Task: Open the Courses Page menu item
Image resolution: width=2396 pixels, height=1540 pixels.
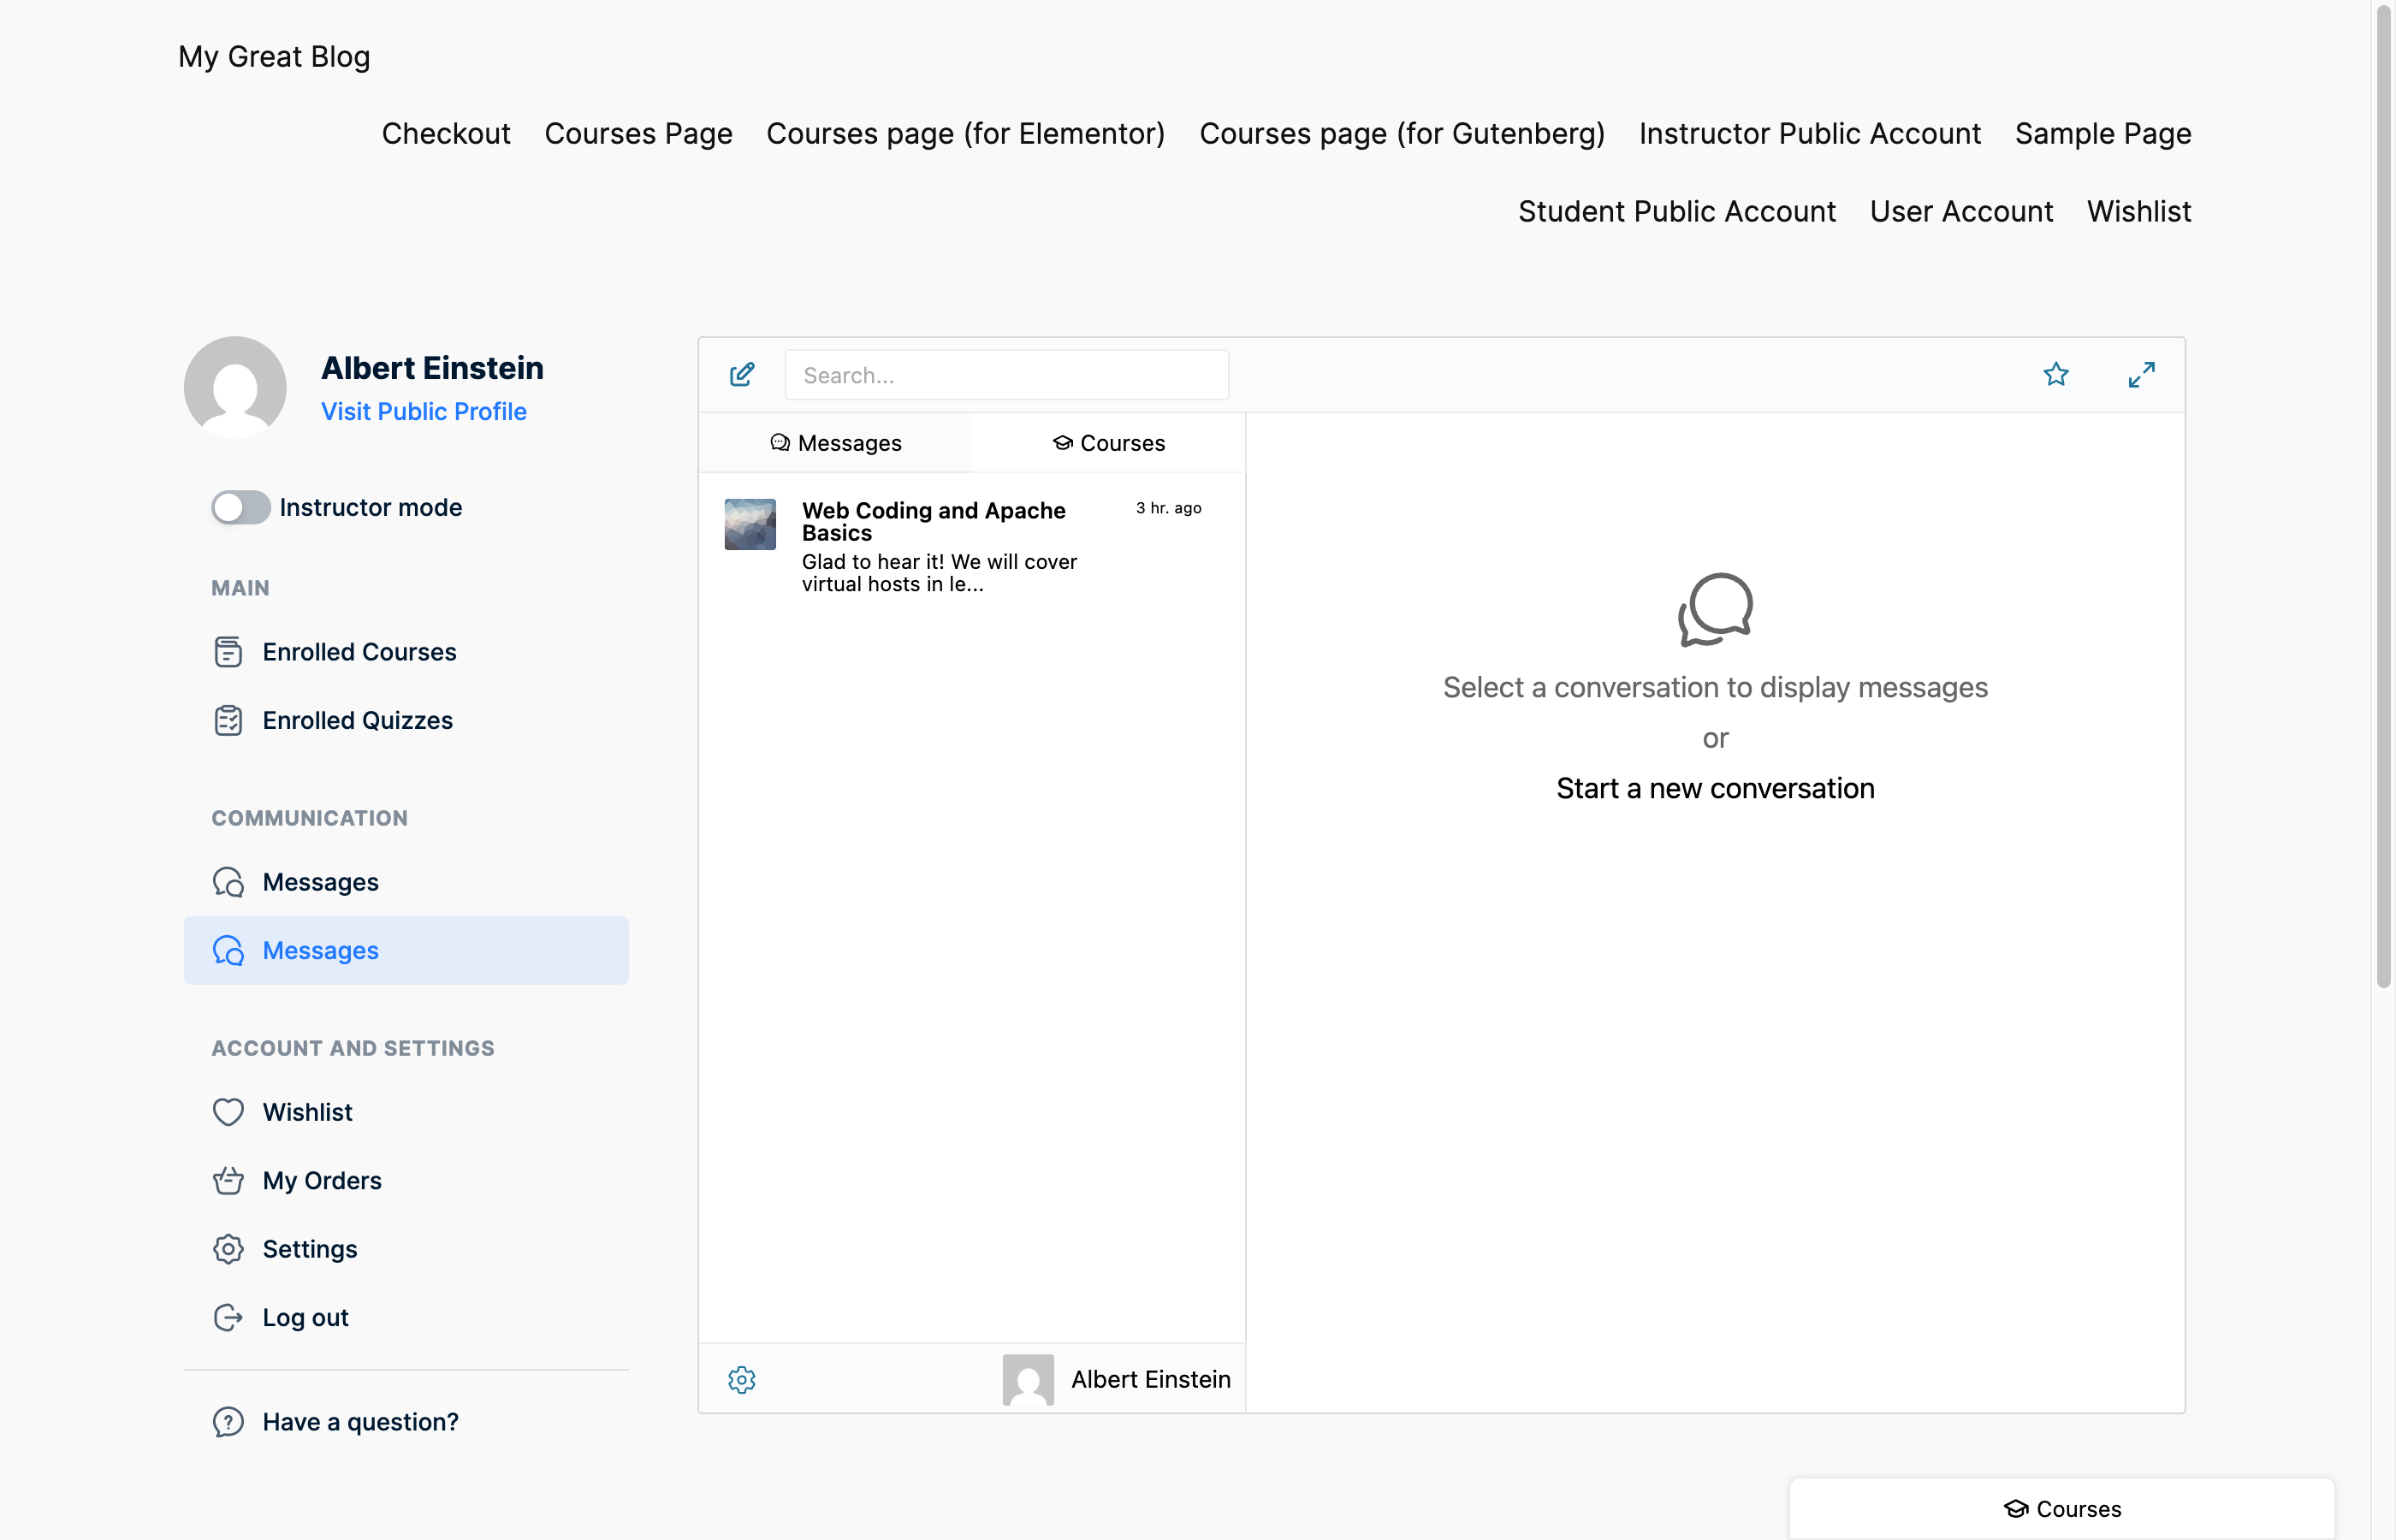Action: coord(638,133)
